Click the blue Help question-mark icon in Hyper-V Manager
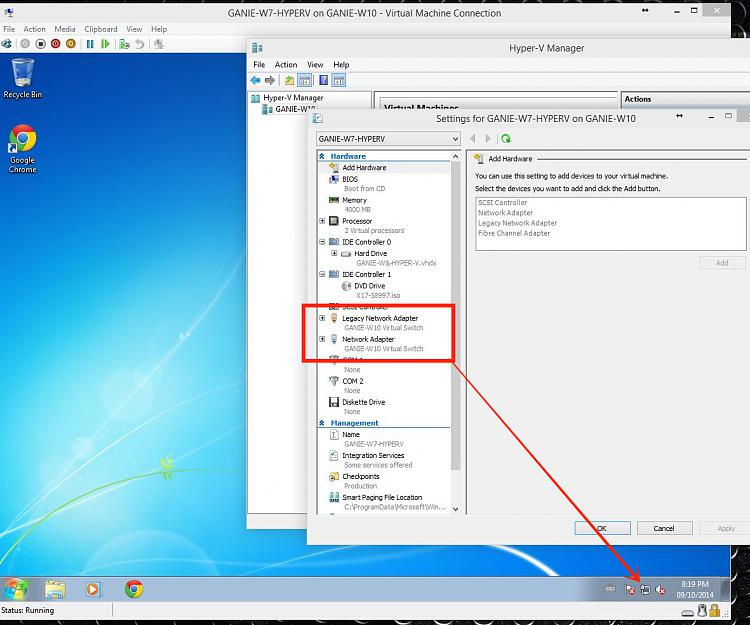The width and height of the screenshot is (750, 625). tap(324, 80)
